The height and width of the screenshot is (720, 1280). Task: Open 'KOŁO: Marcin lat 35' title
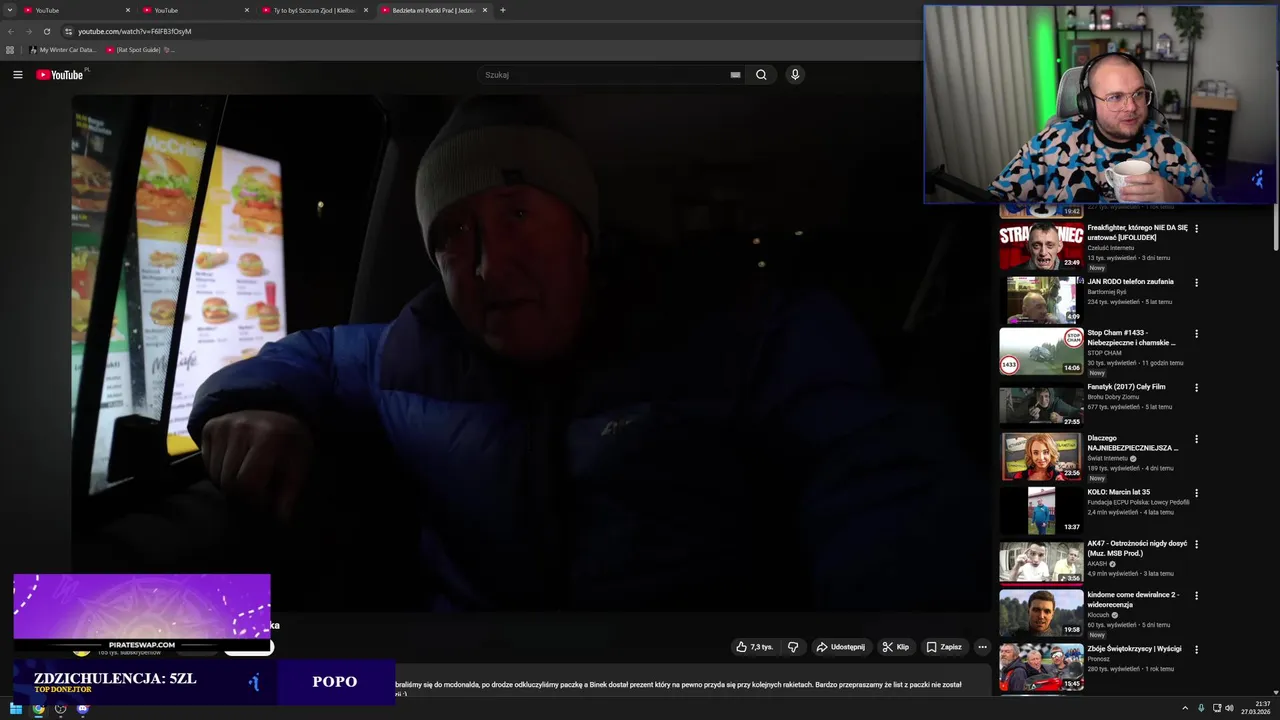[x=1119, y=492]
